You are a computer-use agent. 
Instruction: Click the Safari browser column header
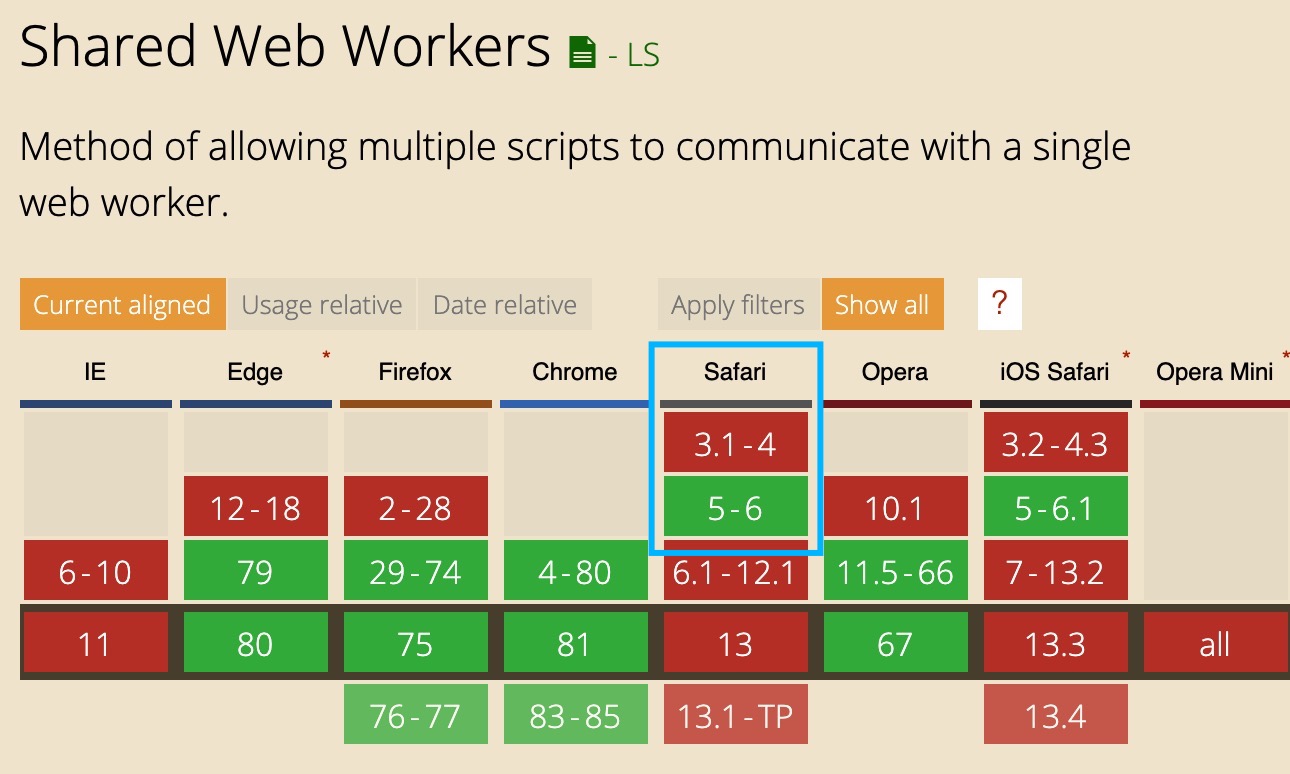(x=735, y=373)
